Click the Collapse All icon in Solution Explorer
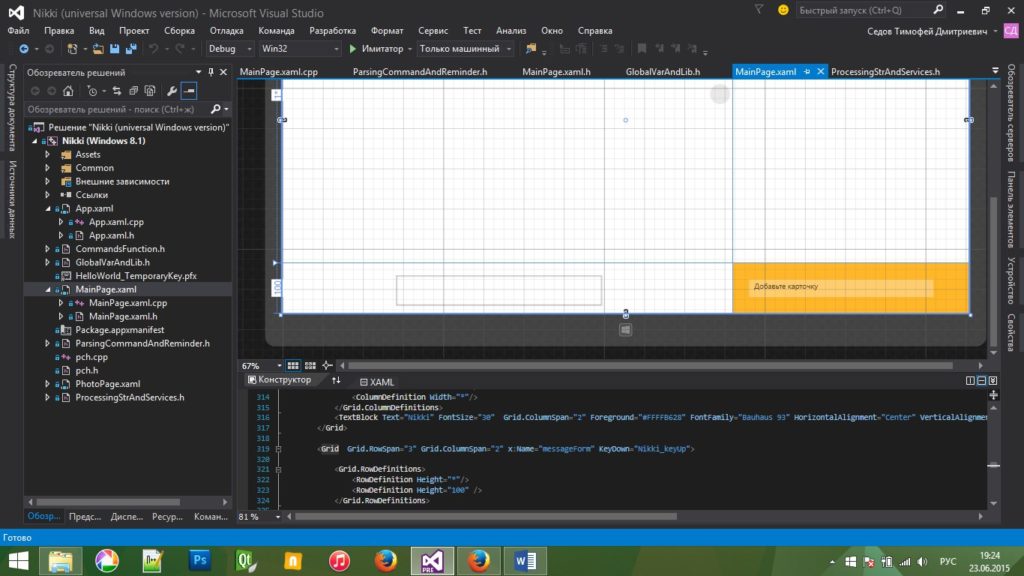Viewport: 1024px width, 576px height. coord(132,91)
